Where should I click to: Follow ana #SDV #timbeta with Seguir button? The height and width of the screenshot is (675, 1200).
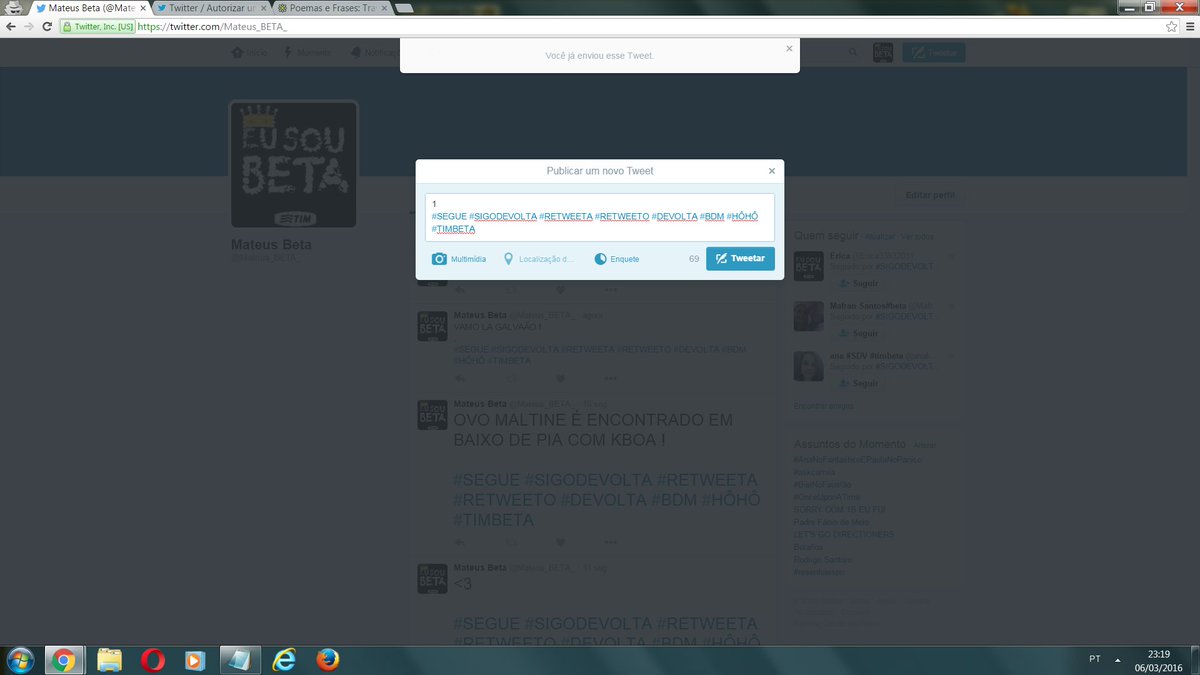(858, 383)
